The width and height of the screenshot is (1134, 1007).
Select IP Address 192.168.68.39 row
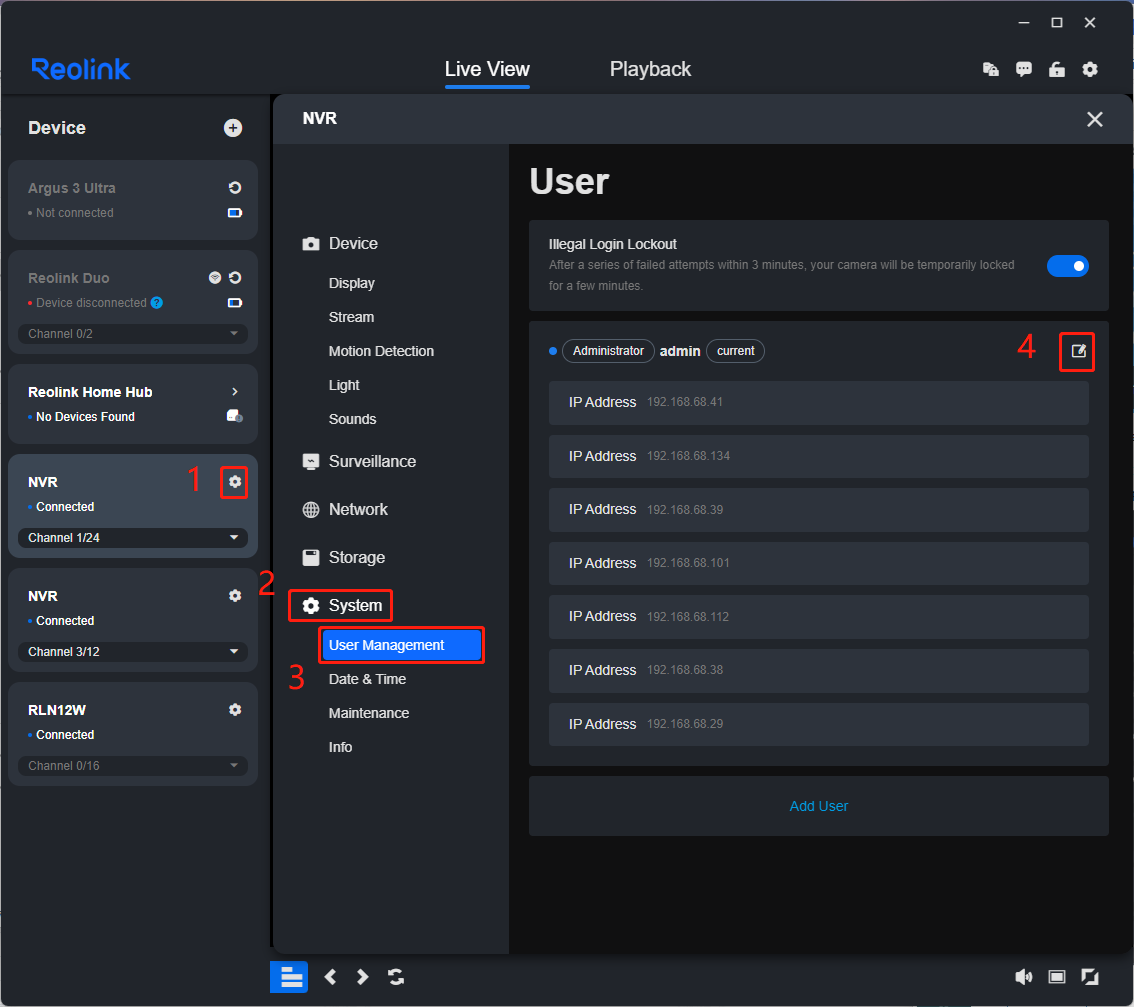pos(819,510)
